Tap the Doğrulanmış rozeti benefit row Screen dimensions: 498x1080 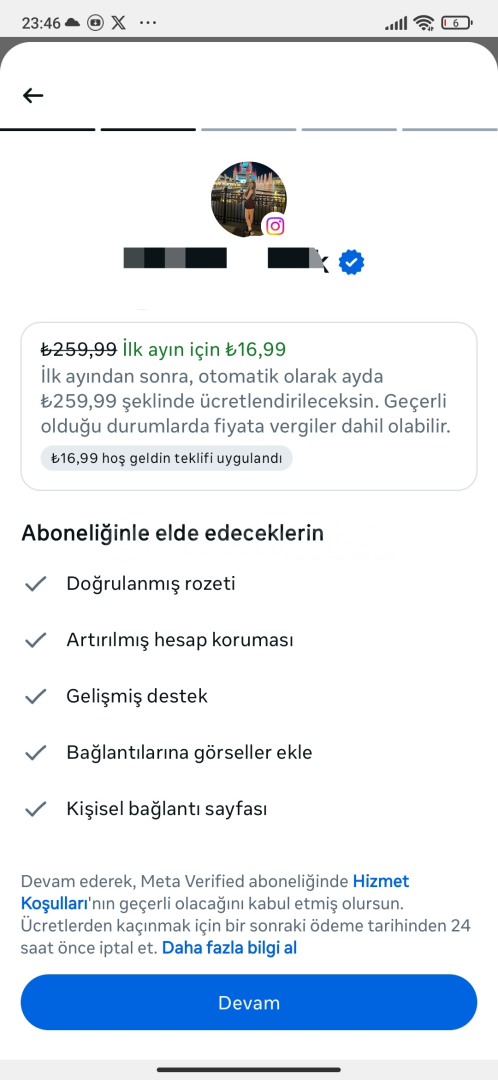[x=249, y=584]
